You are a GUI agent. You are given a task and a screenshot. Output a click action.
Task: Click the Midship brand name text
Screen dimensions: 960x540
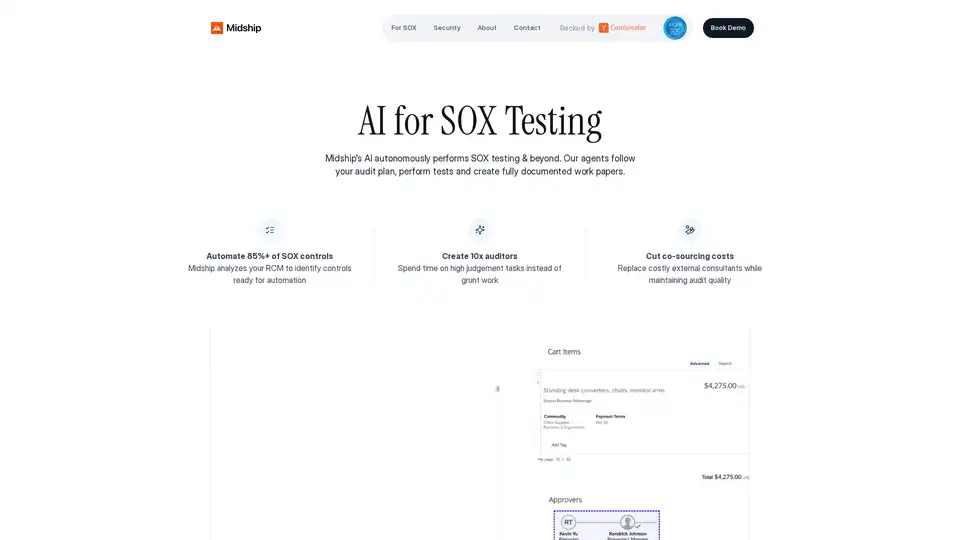pos(244,28)
